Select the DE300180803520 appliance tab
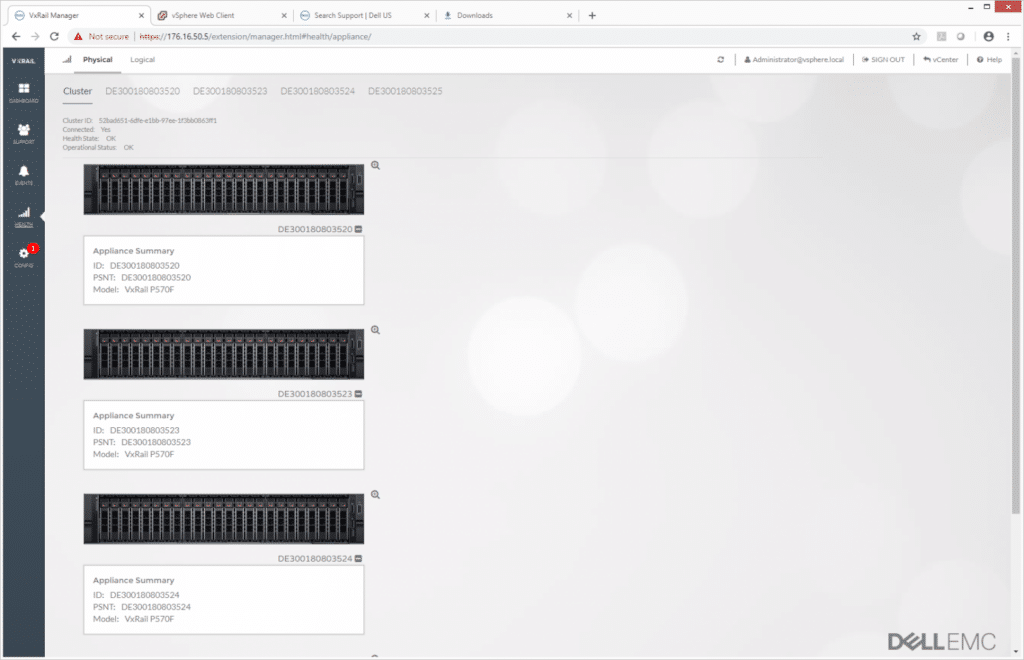The image size is (1024, 660). pyautogui.click(x=142, y=91)
